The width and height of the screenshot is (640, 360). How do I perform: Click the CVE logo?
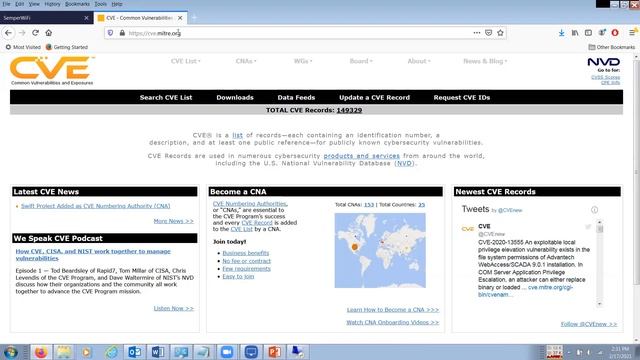click(x=52, y=71)
